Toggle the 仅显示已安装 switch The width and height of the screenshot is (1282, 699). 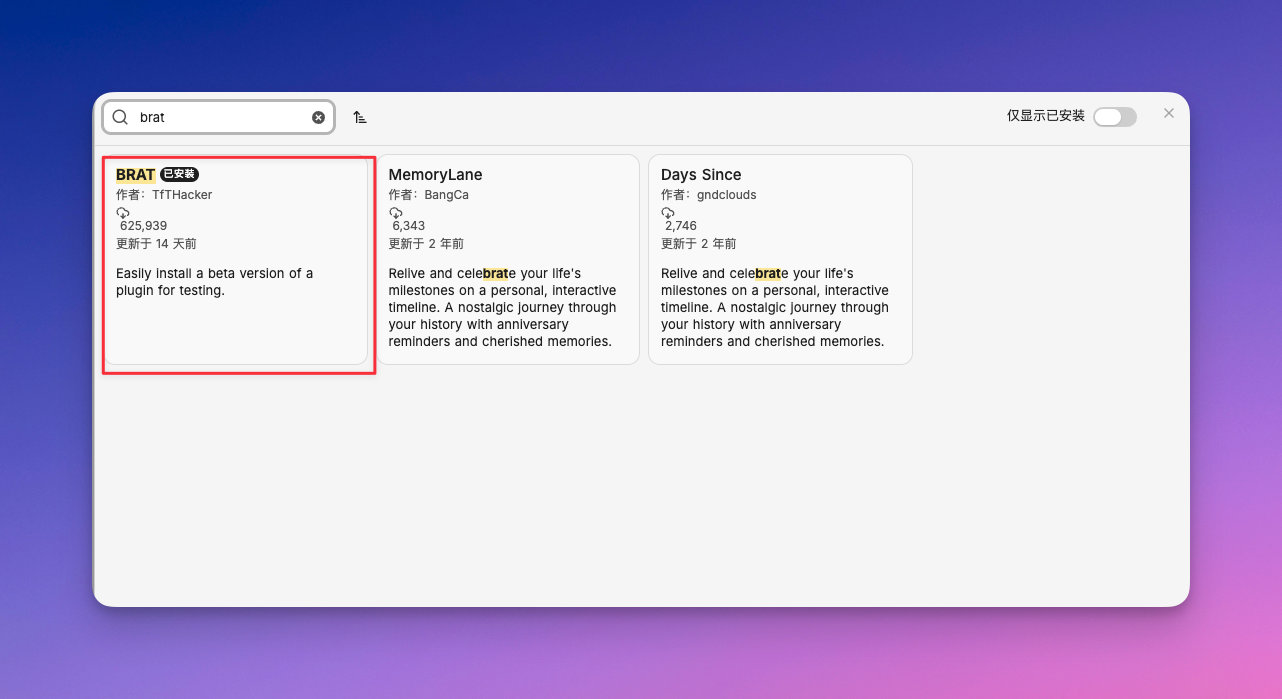tap(1114, 117)
